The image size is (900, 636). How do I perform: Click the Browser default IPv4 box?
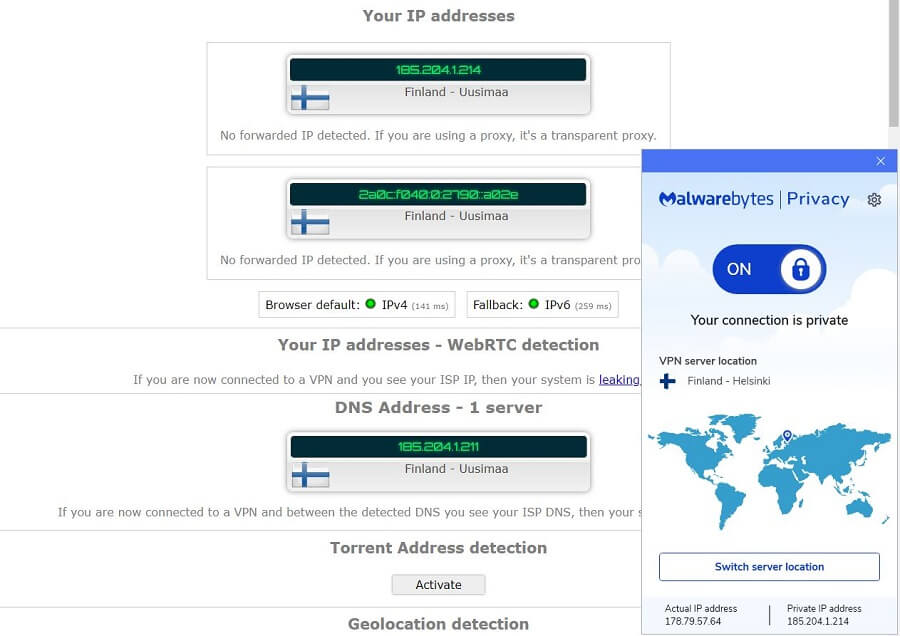pos(357,305)
